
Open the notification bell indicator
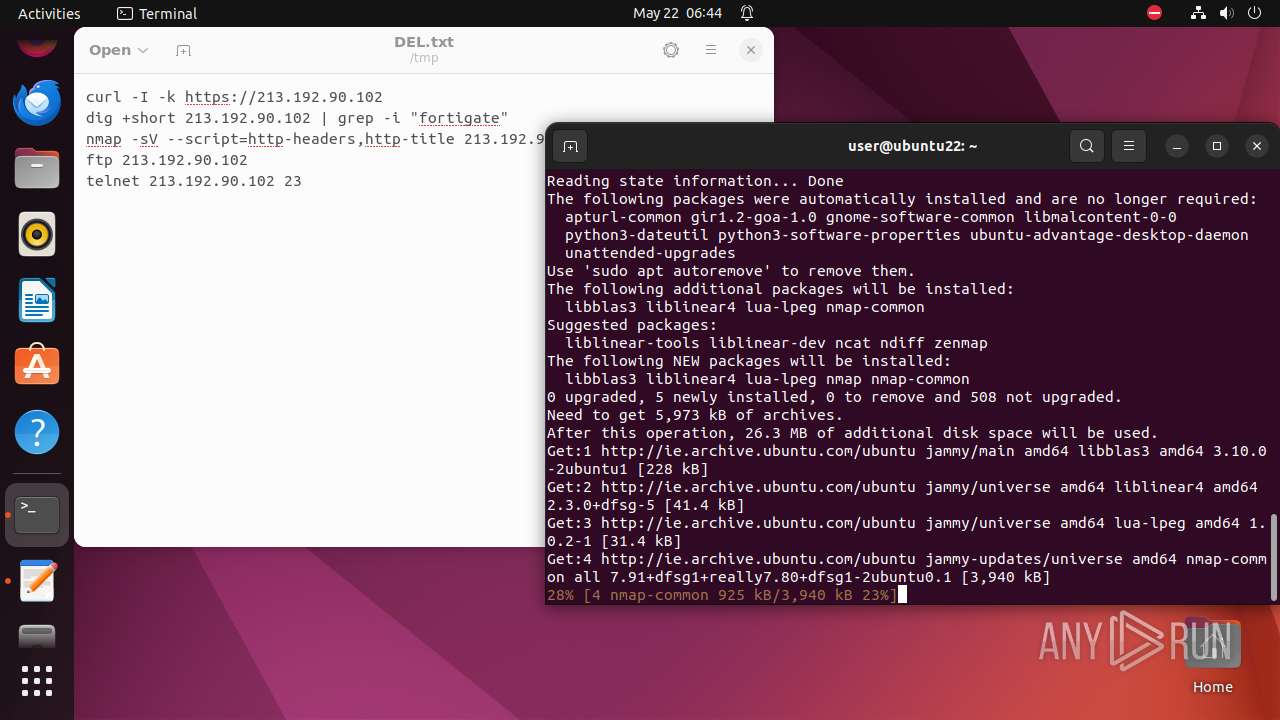747,13
